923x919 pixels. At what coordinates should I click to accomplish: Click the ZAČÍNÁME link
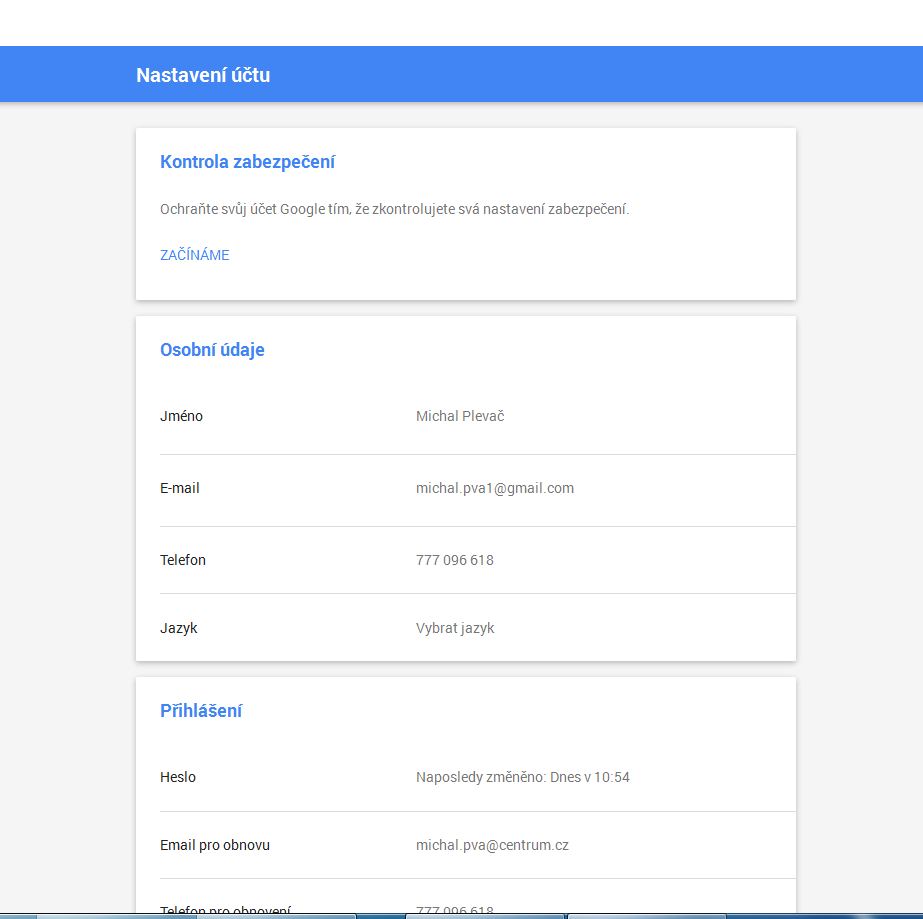click(x=194, y=255)
